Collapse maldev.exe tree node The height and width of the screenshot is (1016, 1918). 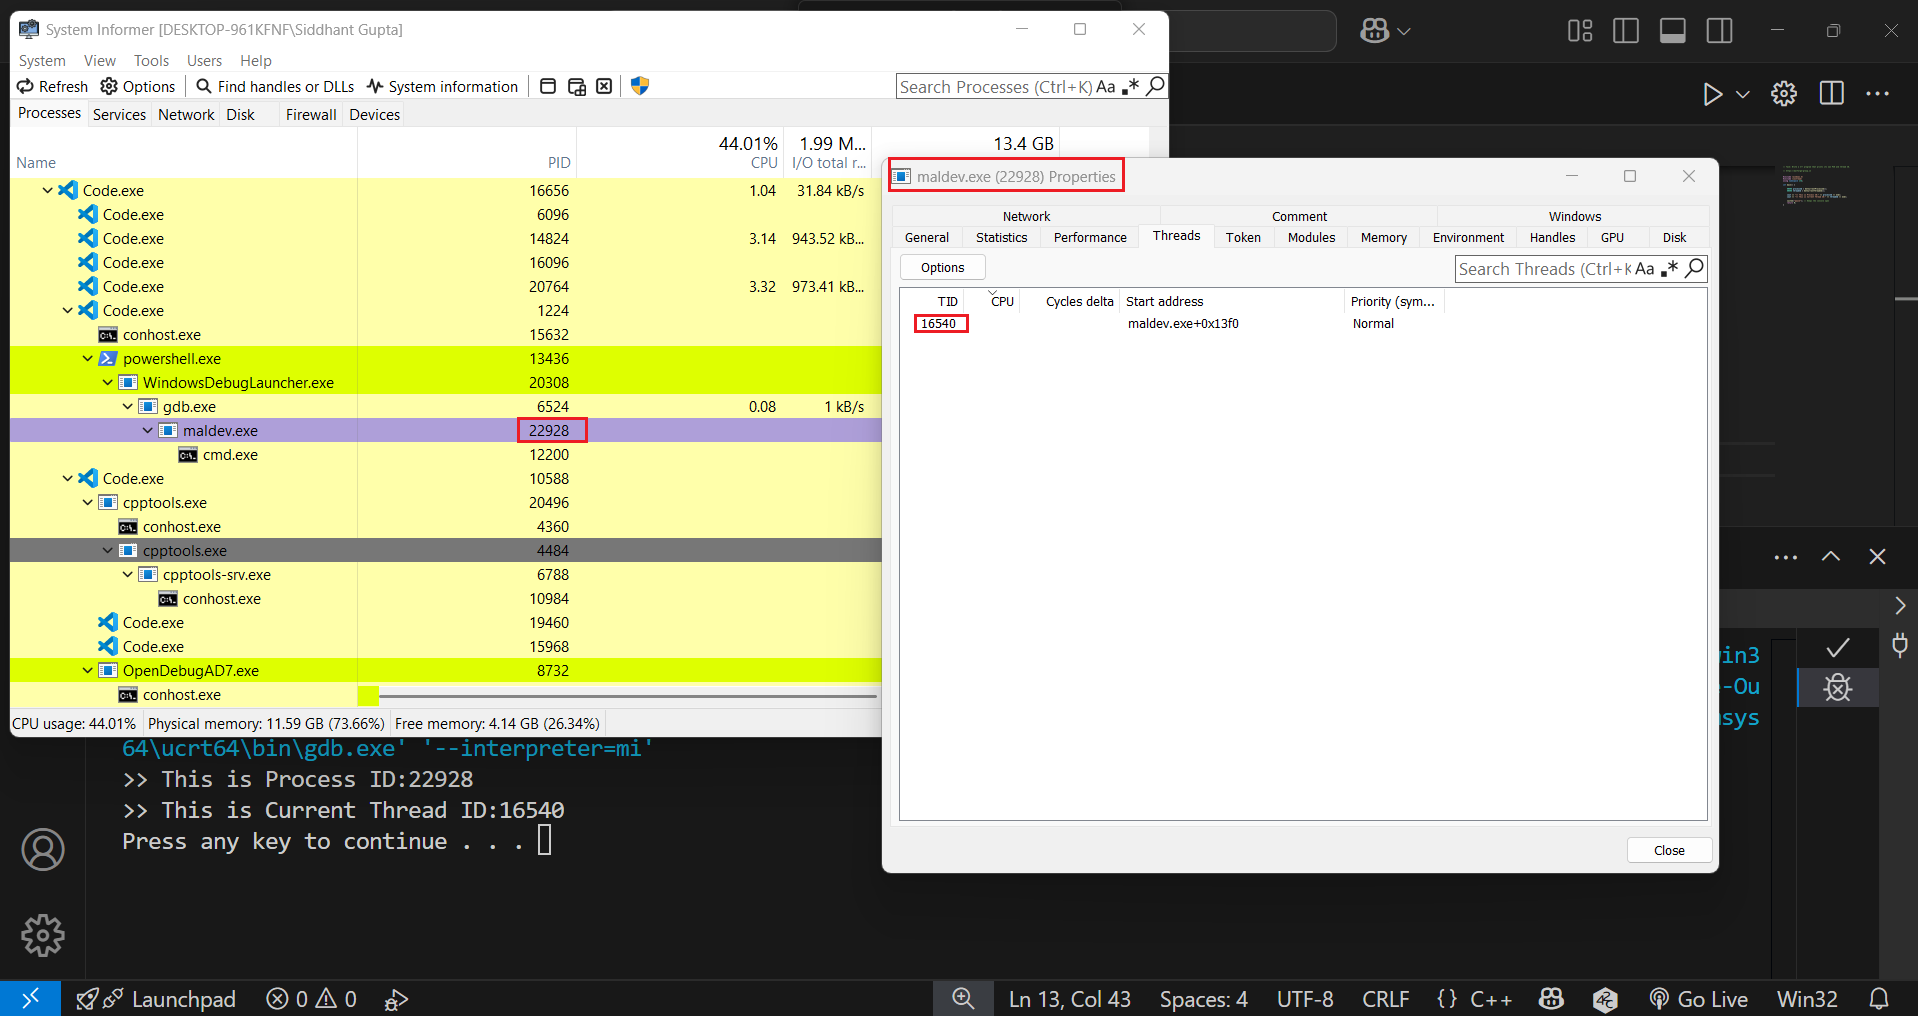click(x=147, y=430)
